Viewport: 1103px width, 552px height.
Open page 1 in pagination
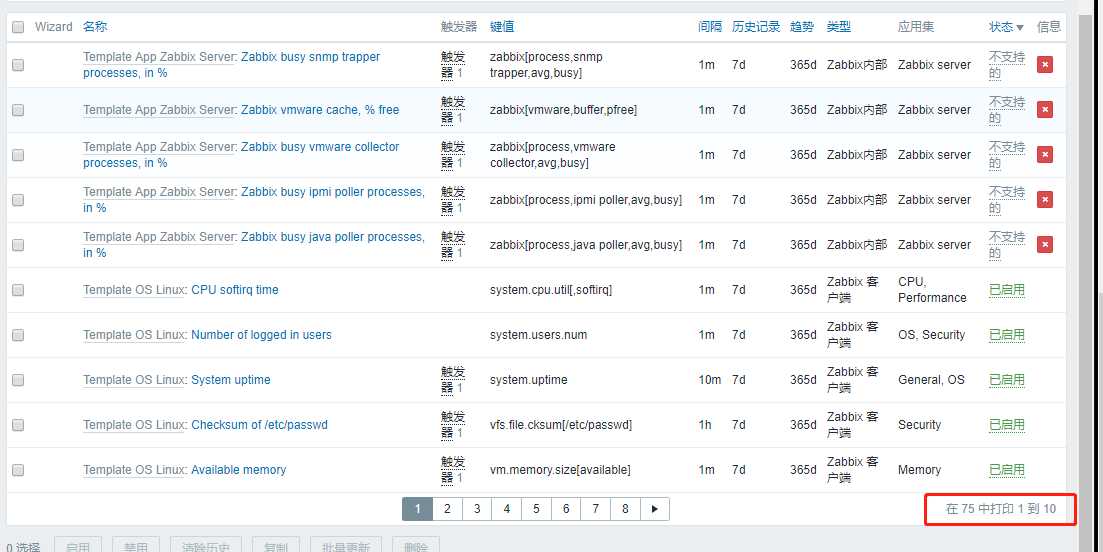pyautogui.click(x=417, y=509)
